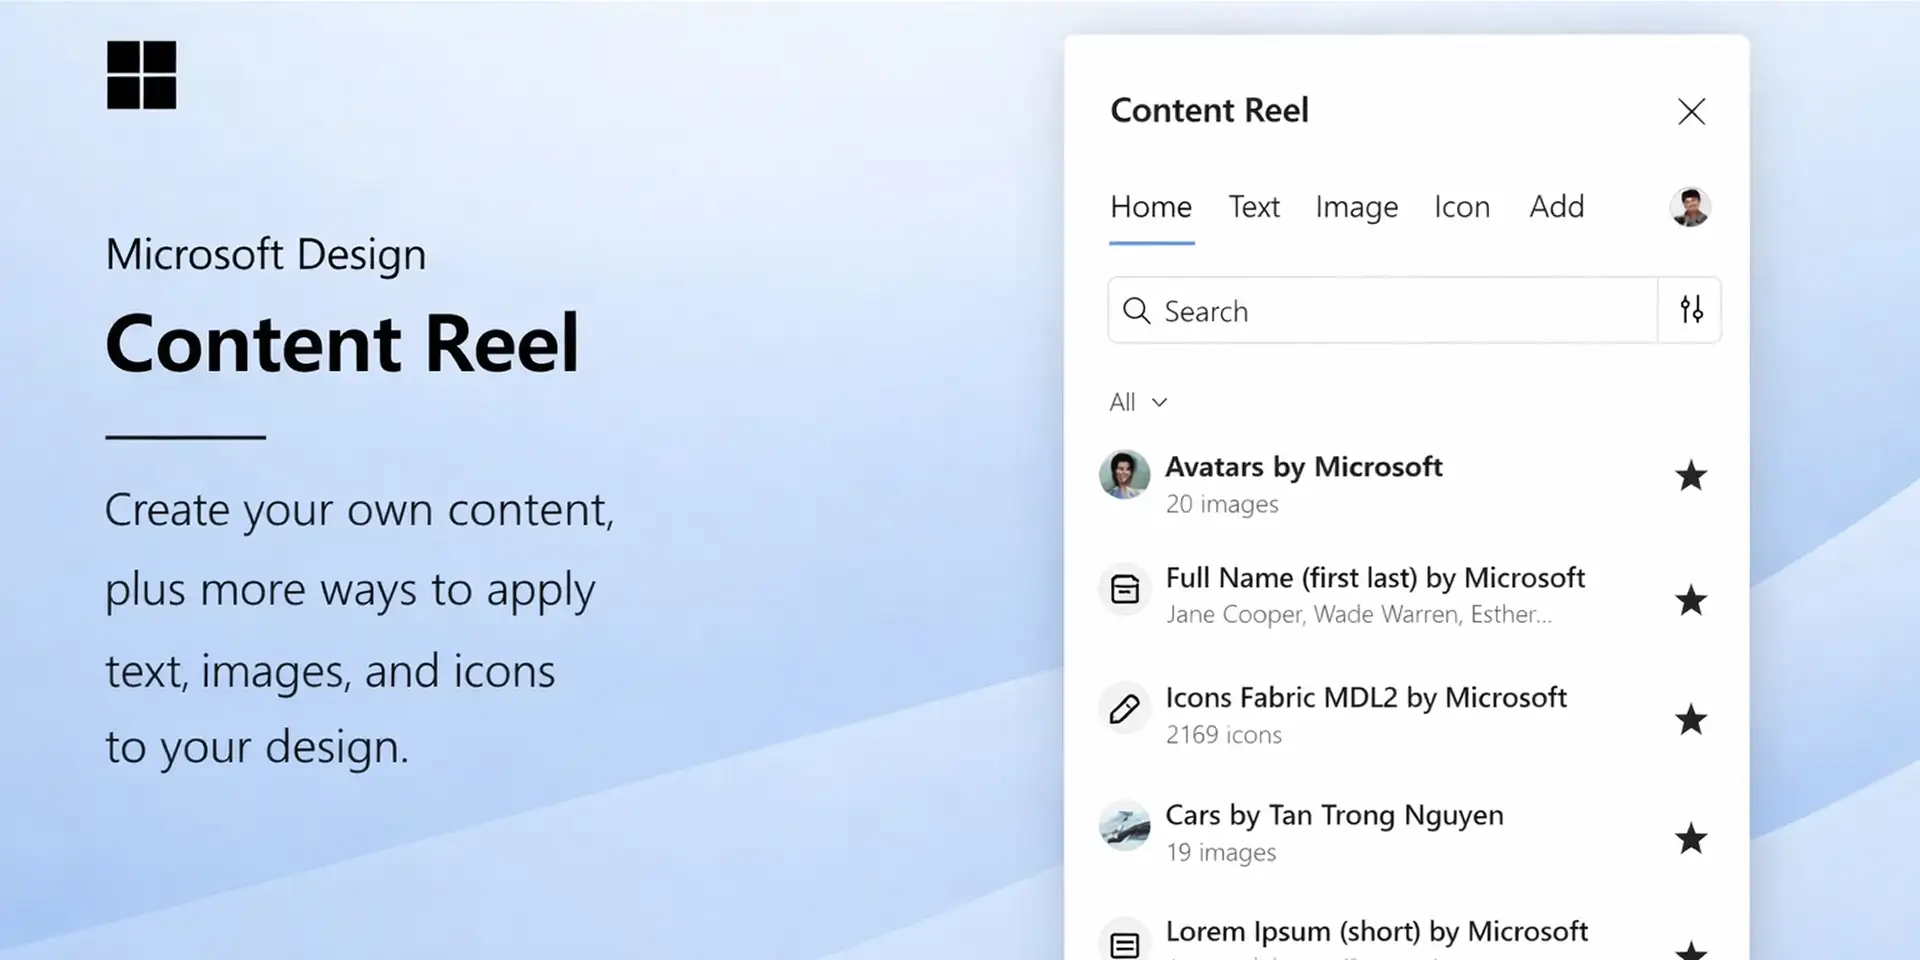This screenshot has height=960, width=1920.
Task: Open the filter settings sliders icon
Action: (1691, 310)
